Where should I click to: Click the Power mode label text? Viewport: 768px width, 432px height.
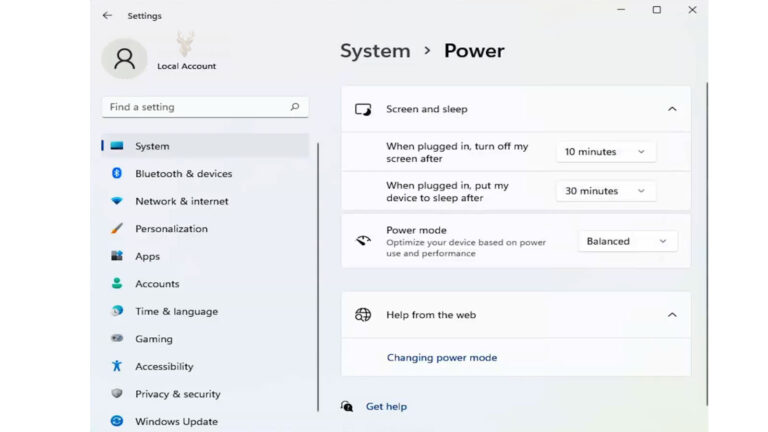[x=416, y=230]
